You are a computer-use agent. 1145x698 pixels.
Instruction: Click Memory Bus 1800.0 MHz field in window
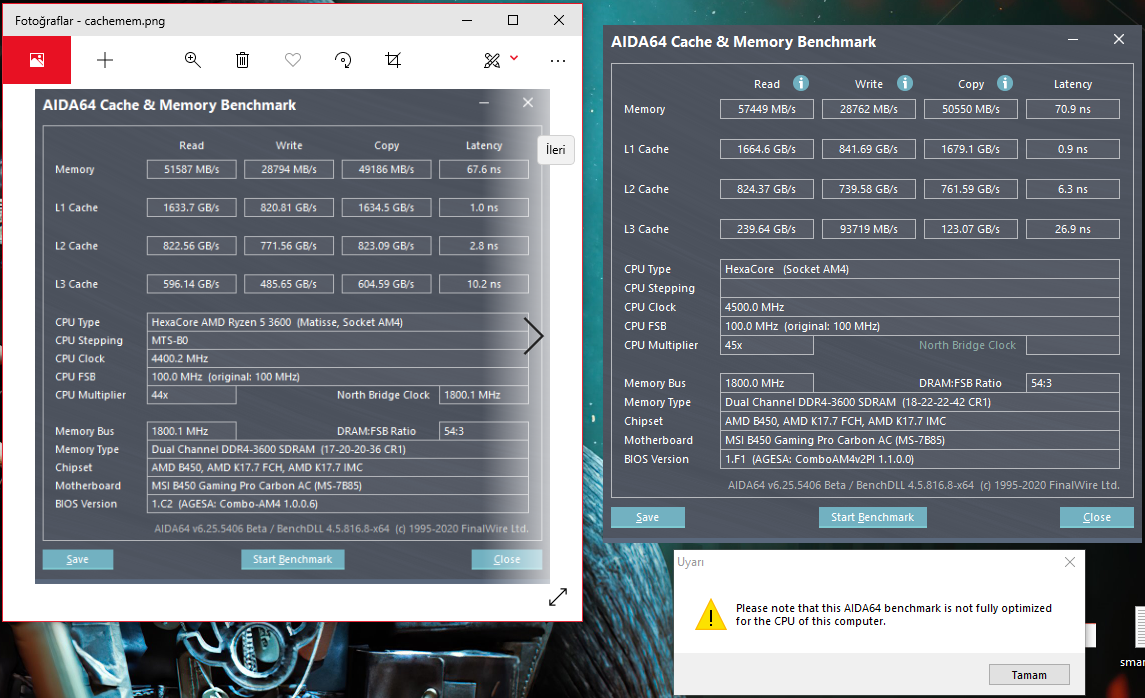pos(767,383)
